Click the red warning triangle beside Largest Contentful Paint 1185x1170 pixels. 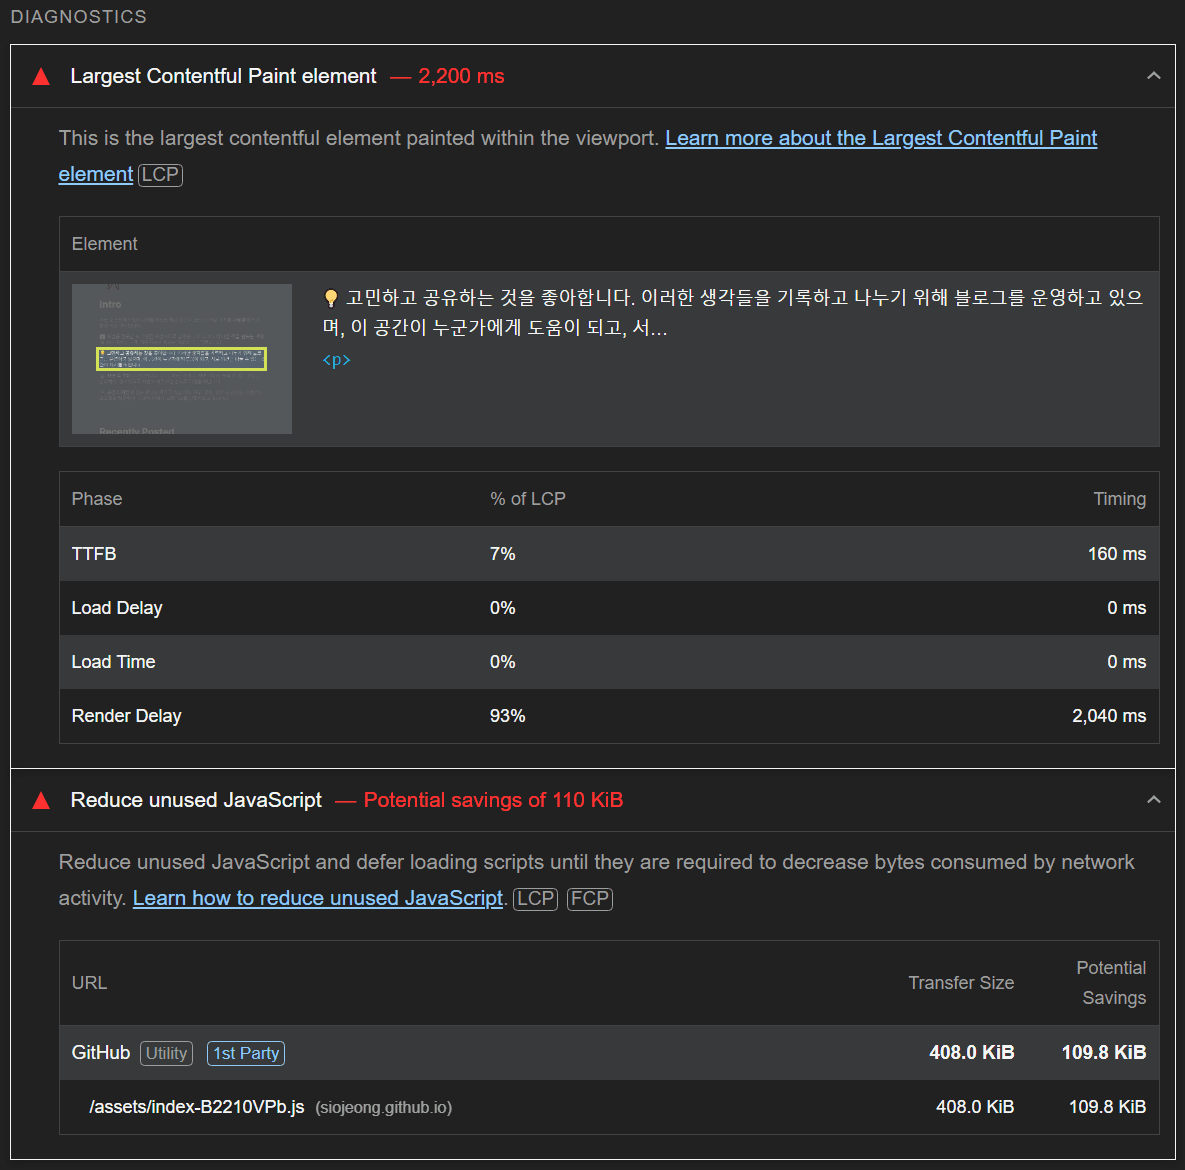(41, 77)
